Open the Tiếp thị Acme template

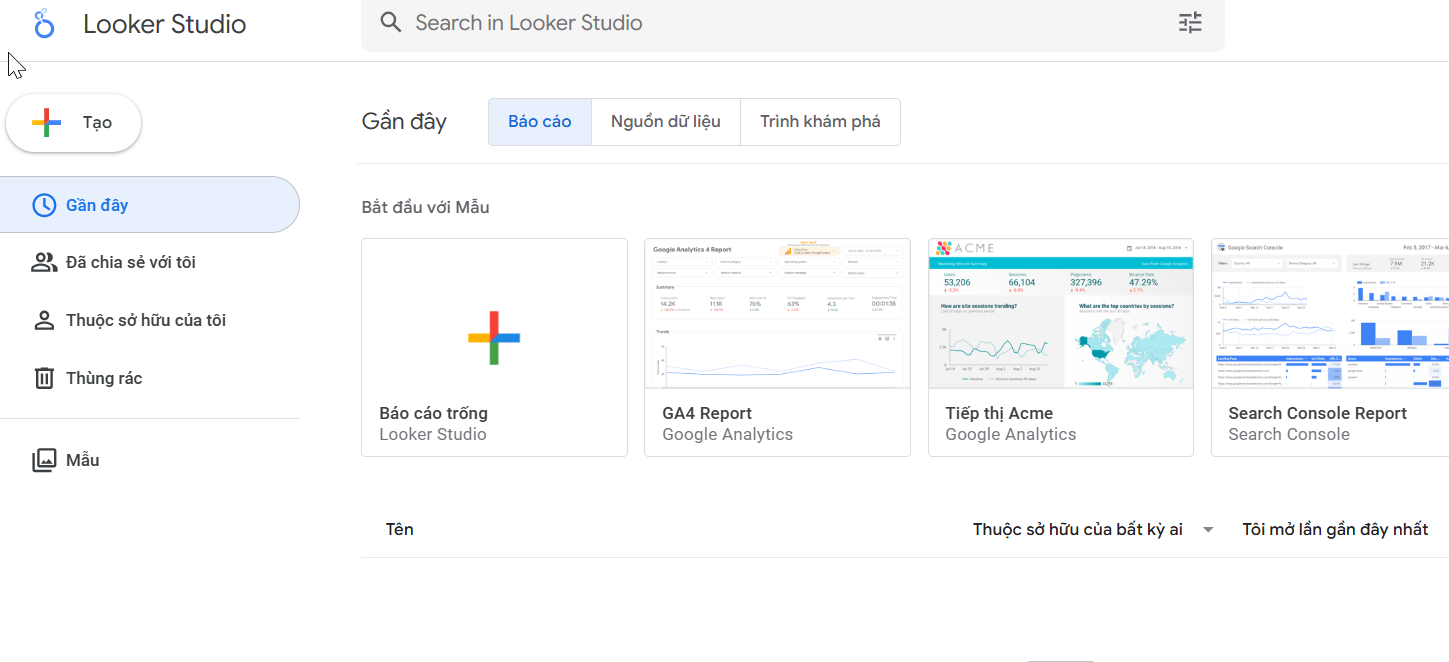point(1061,347)
